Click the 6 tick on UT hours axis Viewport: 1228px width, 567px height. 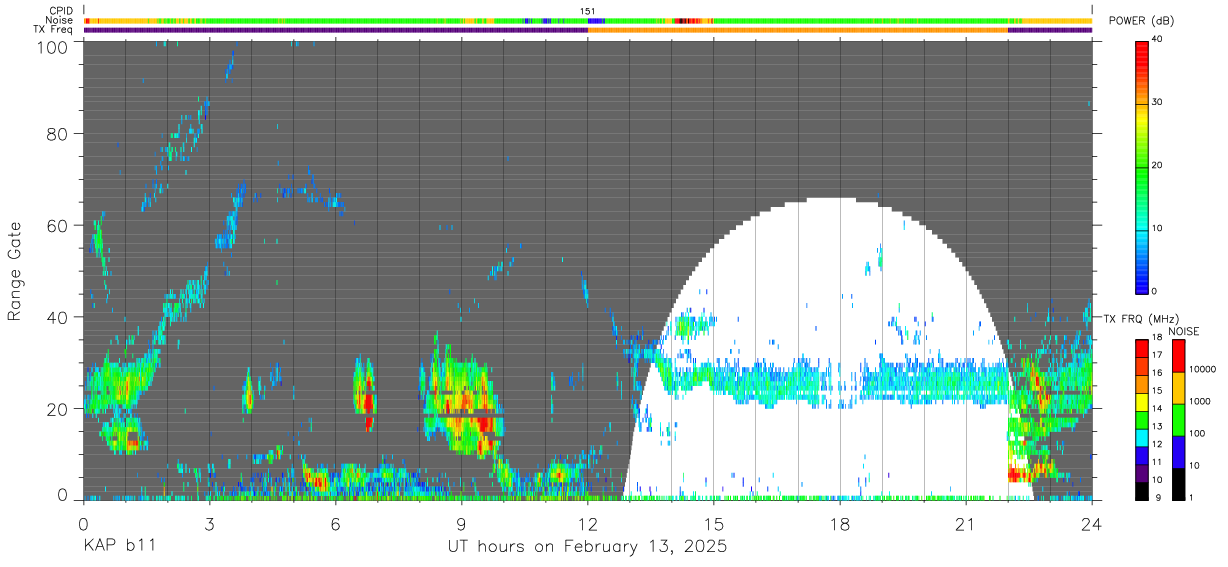[x=336, y=524]
